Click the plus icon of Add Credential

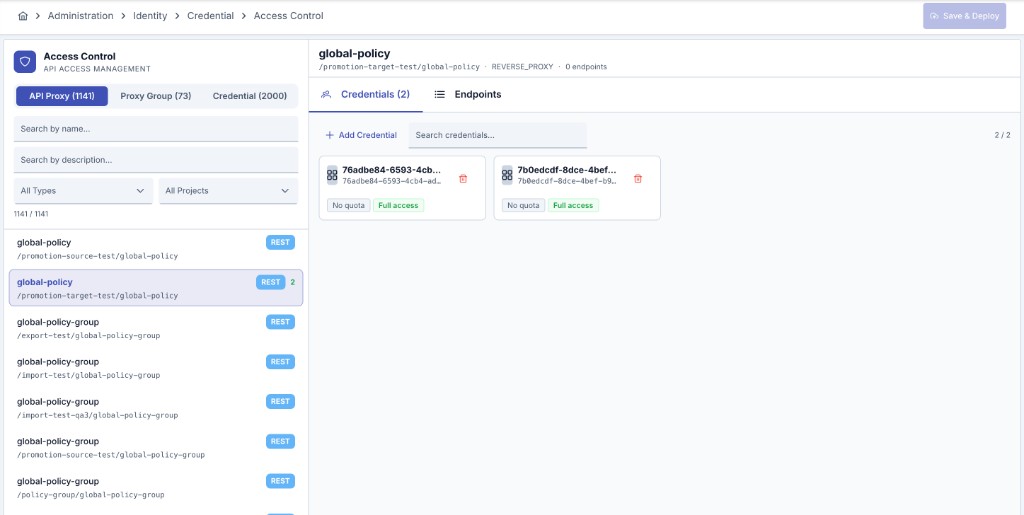click(330, 135)
